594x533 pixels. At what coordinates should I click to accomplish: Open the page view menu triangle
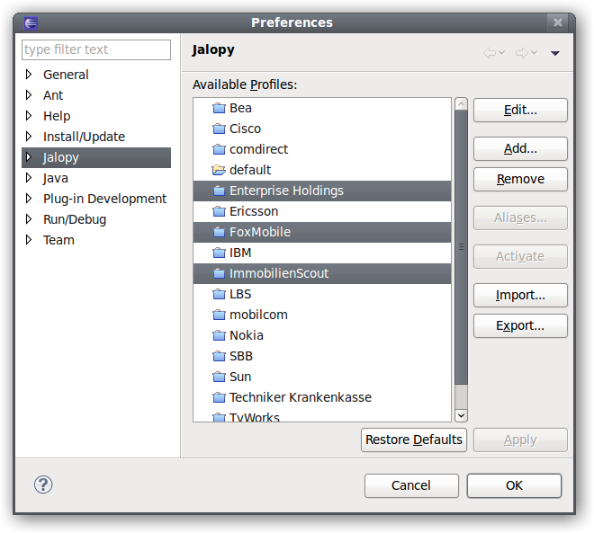[x=555, y=53]
